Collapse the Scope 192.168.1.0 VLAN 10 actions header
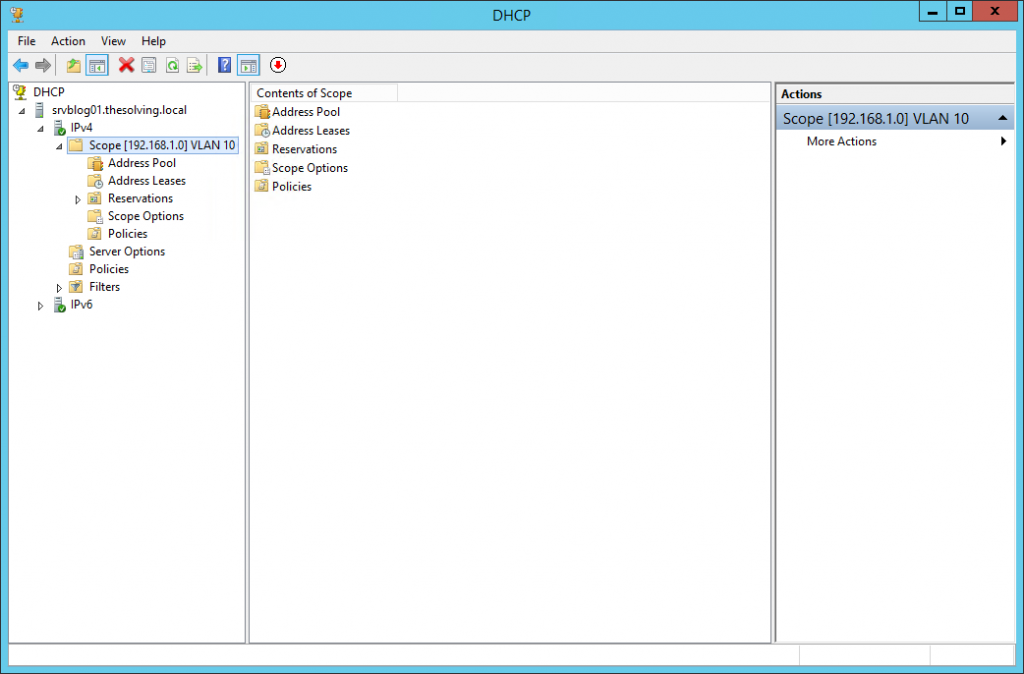 [1004, 117]
